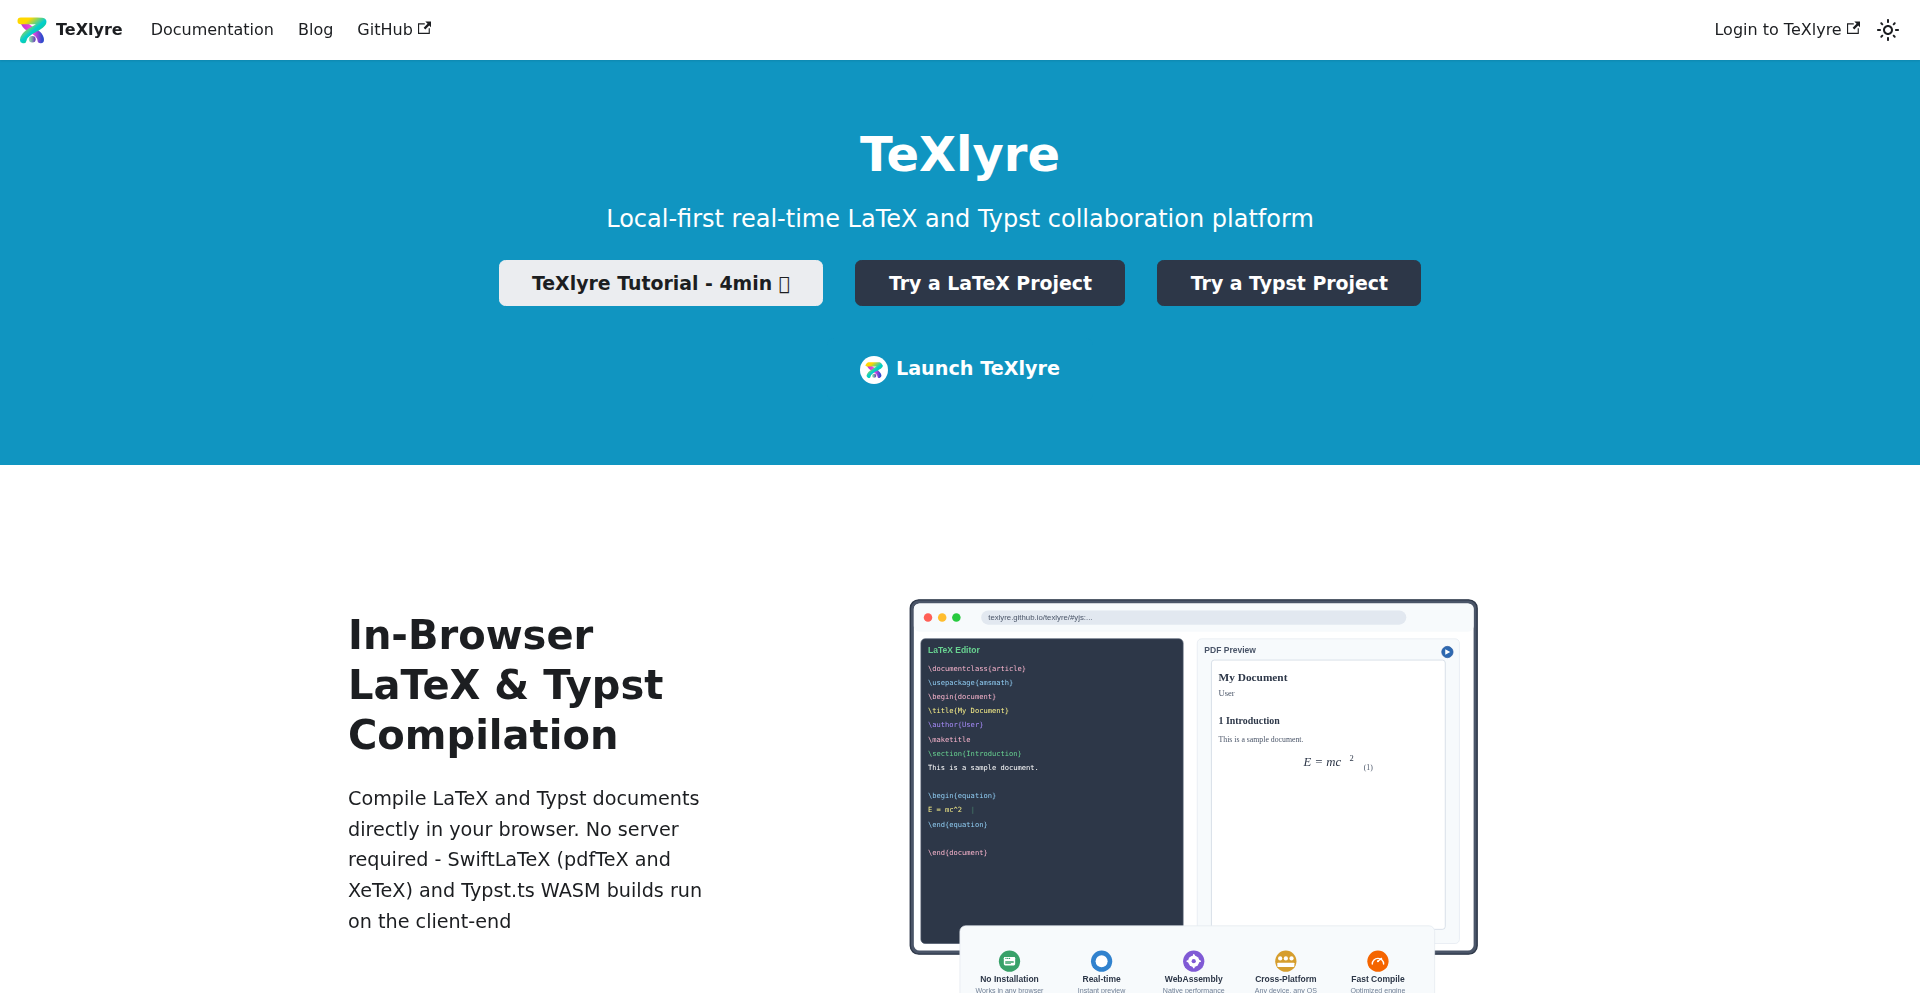Go to the Blog page
Image resolution: width=1920 pixels, height=993 pixels.
click(x=315, y=30)
